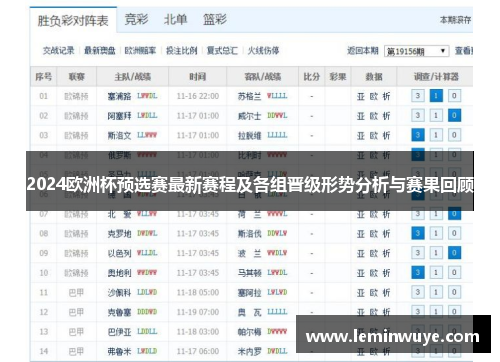Toggle the selected 3 box in the 克罗地 row
This screenshot has height=362, width=500.
(418, 233)
